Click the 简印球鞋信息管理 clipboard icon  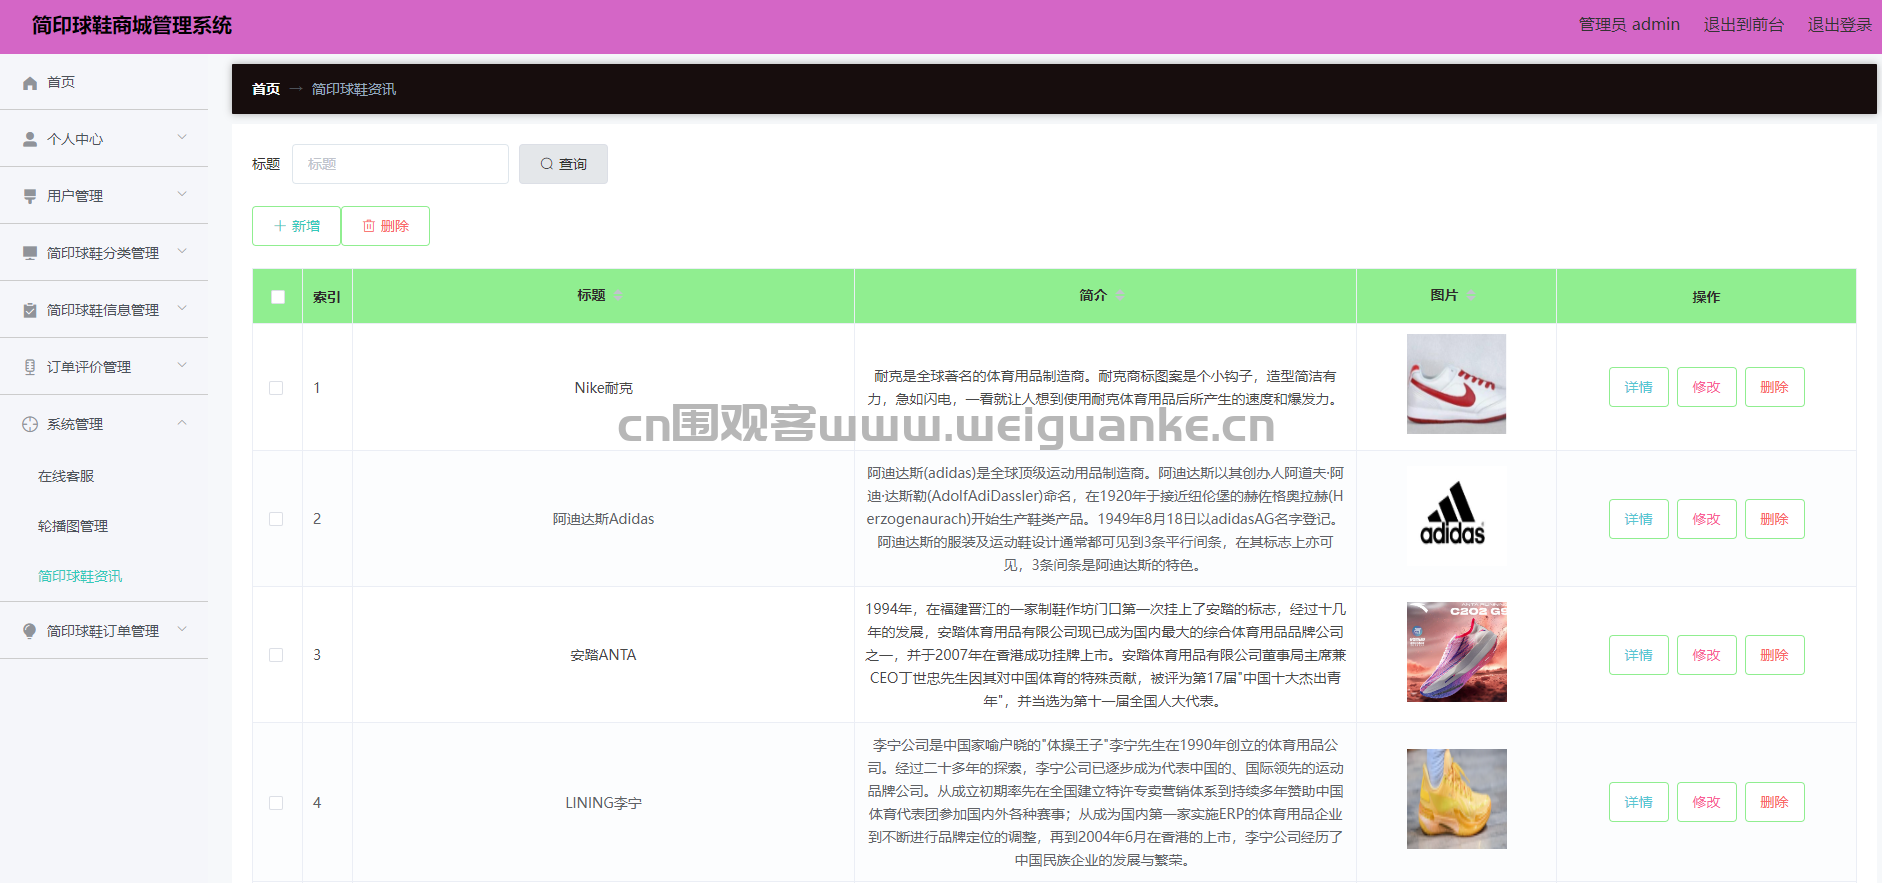(30, 311)
